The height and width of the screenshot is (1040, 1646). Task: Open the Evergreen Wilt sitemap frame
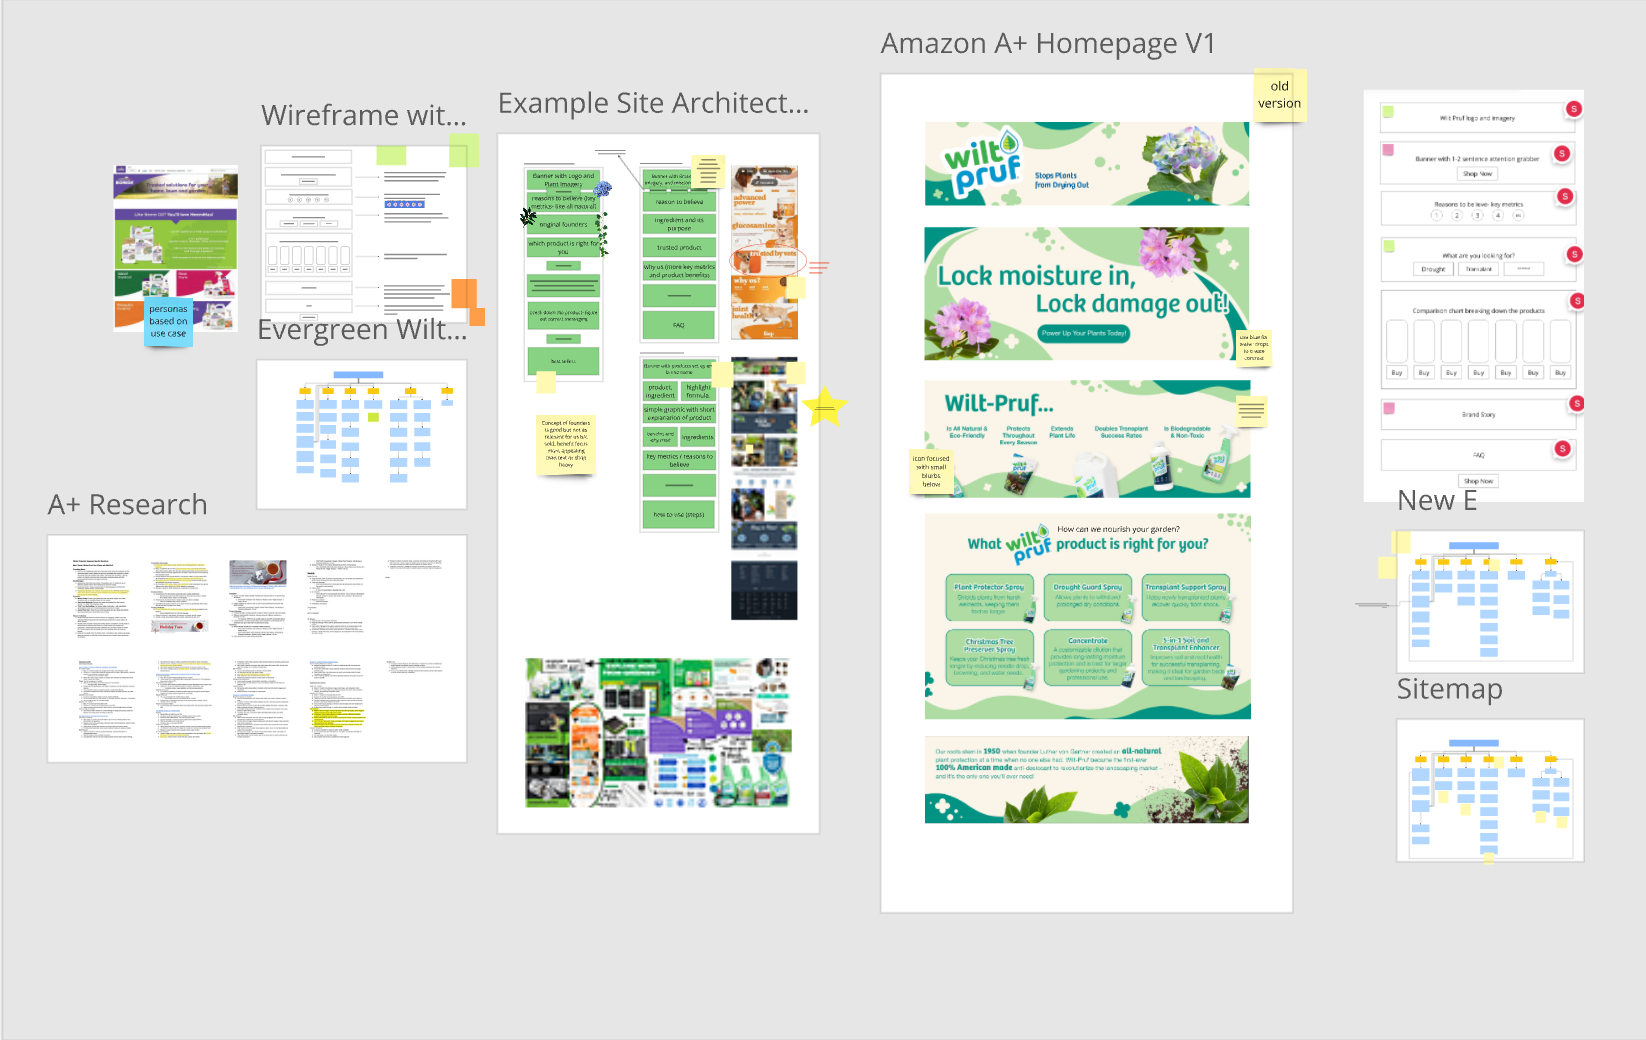(362, 435)
